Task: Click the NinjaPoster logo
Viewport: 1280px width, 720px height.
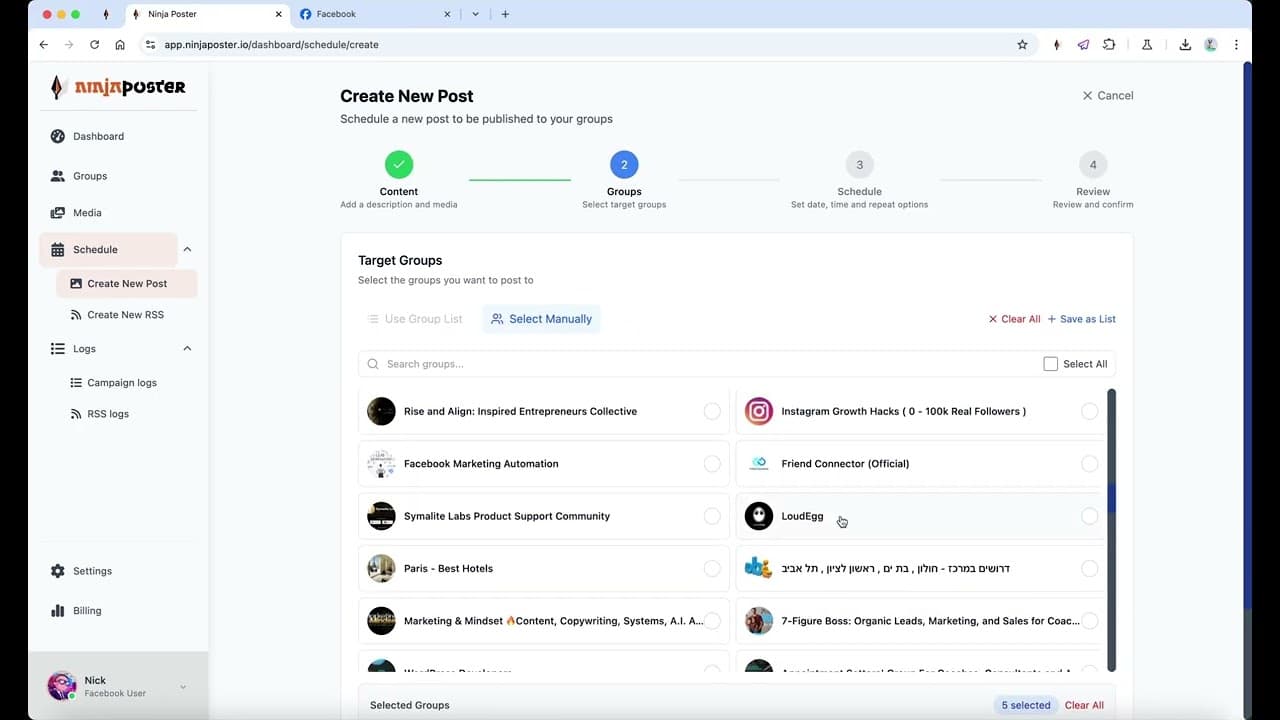Action: click(x=118, y=87)
